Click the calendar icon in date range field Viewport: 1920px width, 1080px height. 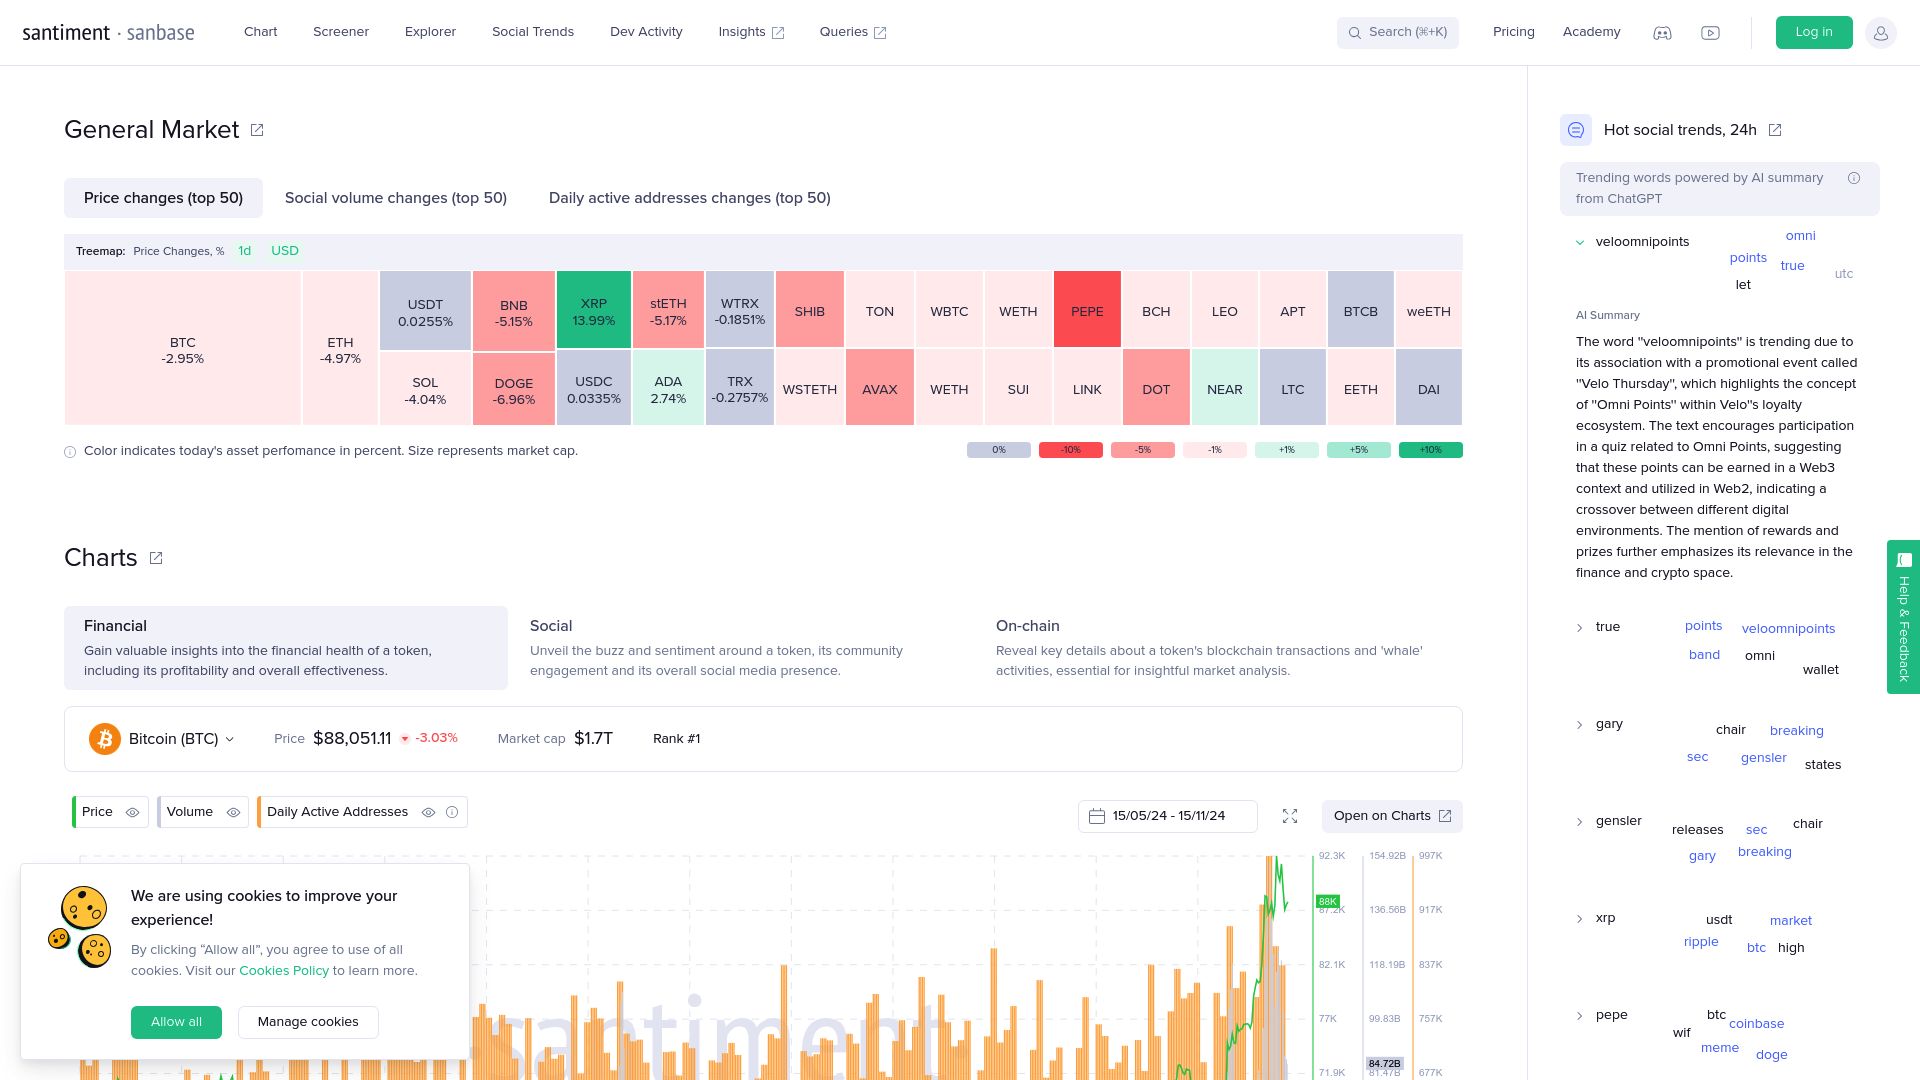click(x=1097, y=816)
